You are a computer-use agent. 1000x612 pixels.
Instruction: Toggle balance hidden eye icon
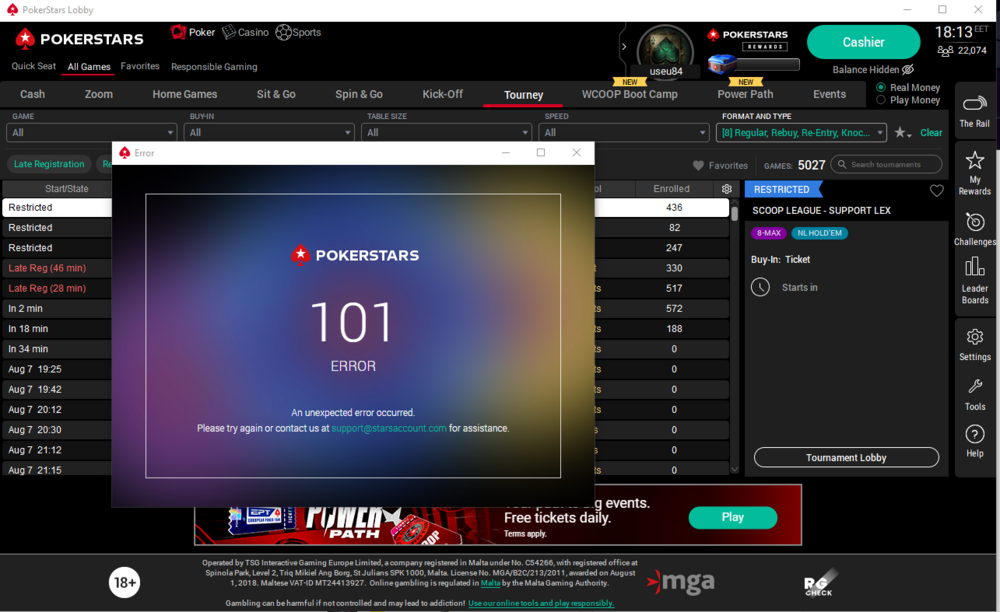(x=908, y=69)
